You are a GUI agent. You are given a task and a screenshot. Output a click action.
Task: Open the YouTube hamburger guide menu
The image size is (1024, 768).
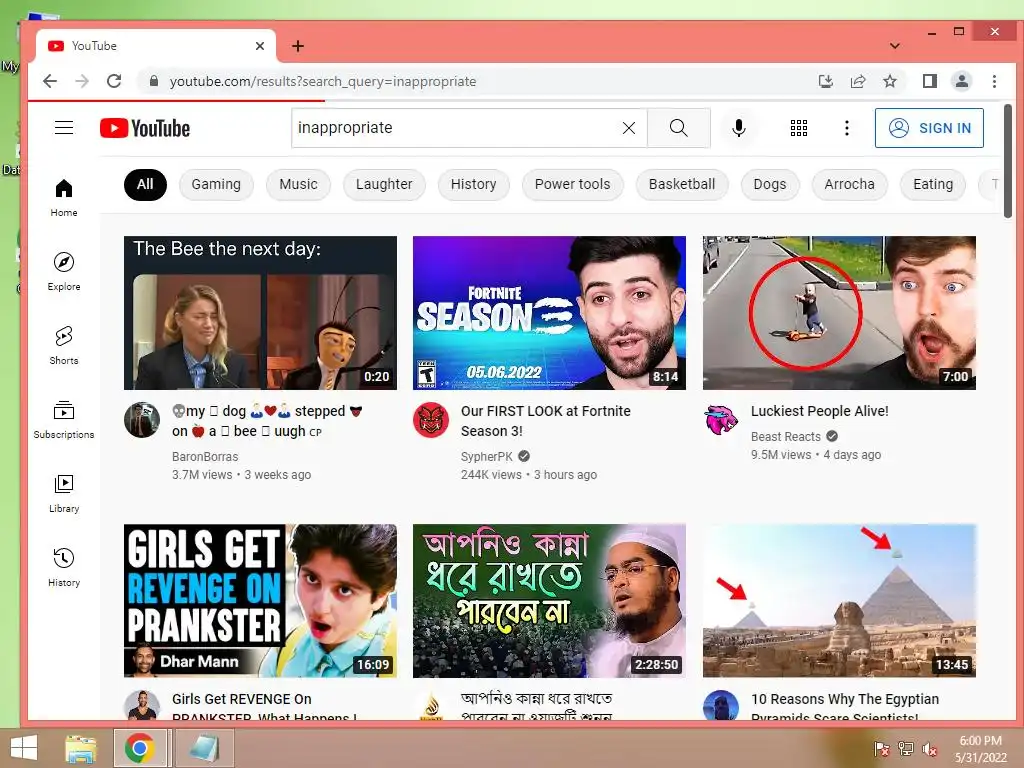[64, 127]
